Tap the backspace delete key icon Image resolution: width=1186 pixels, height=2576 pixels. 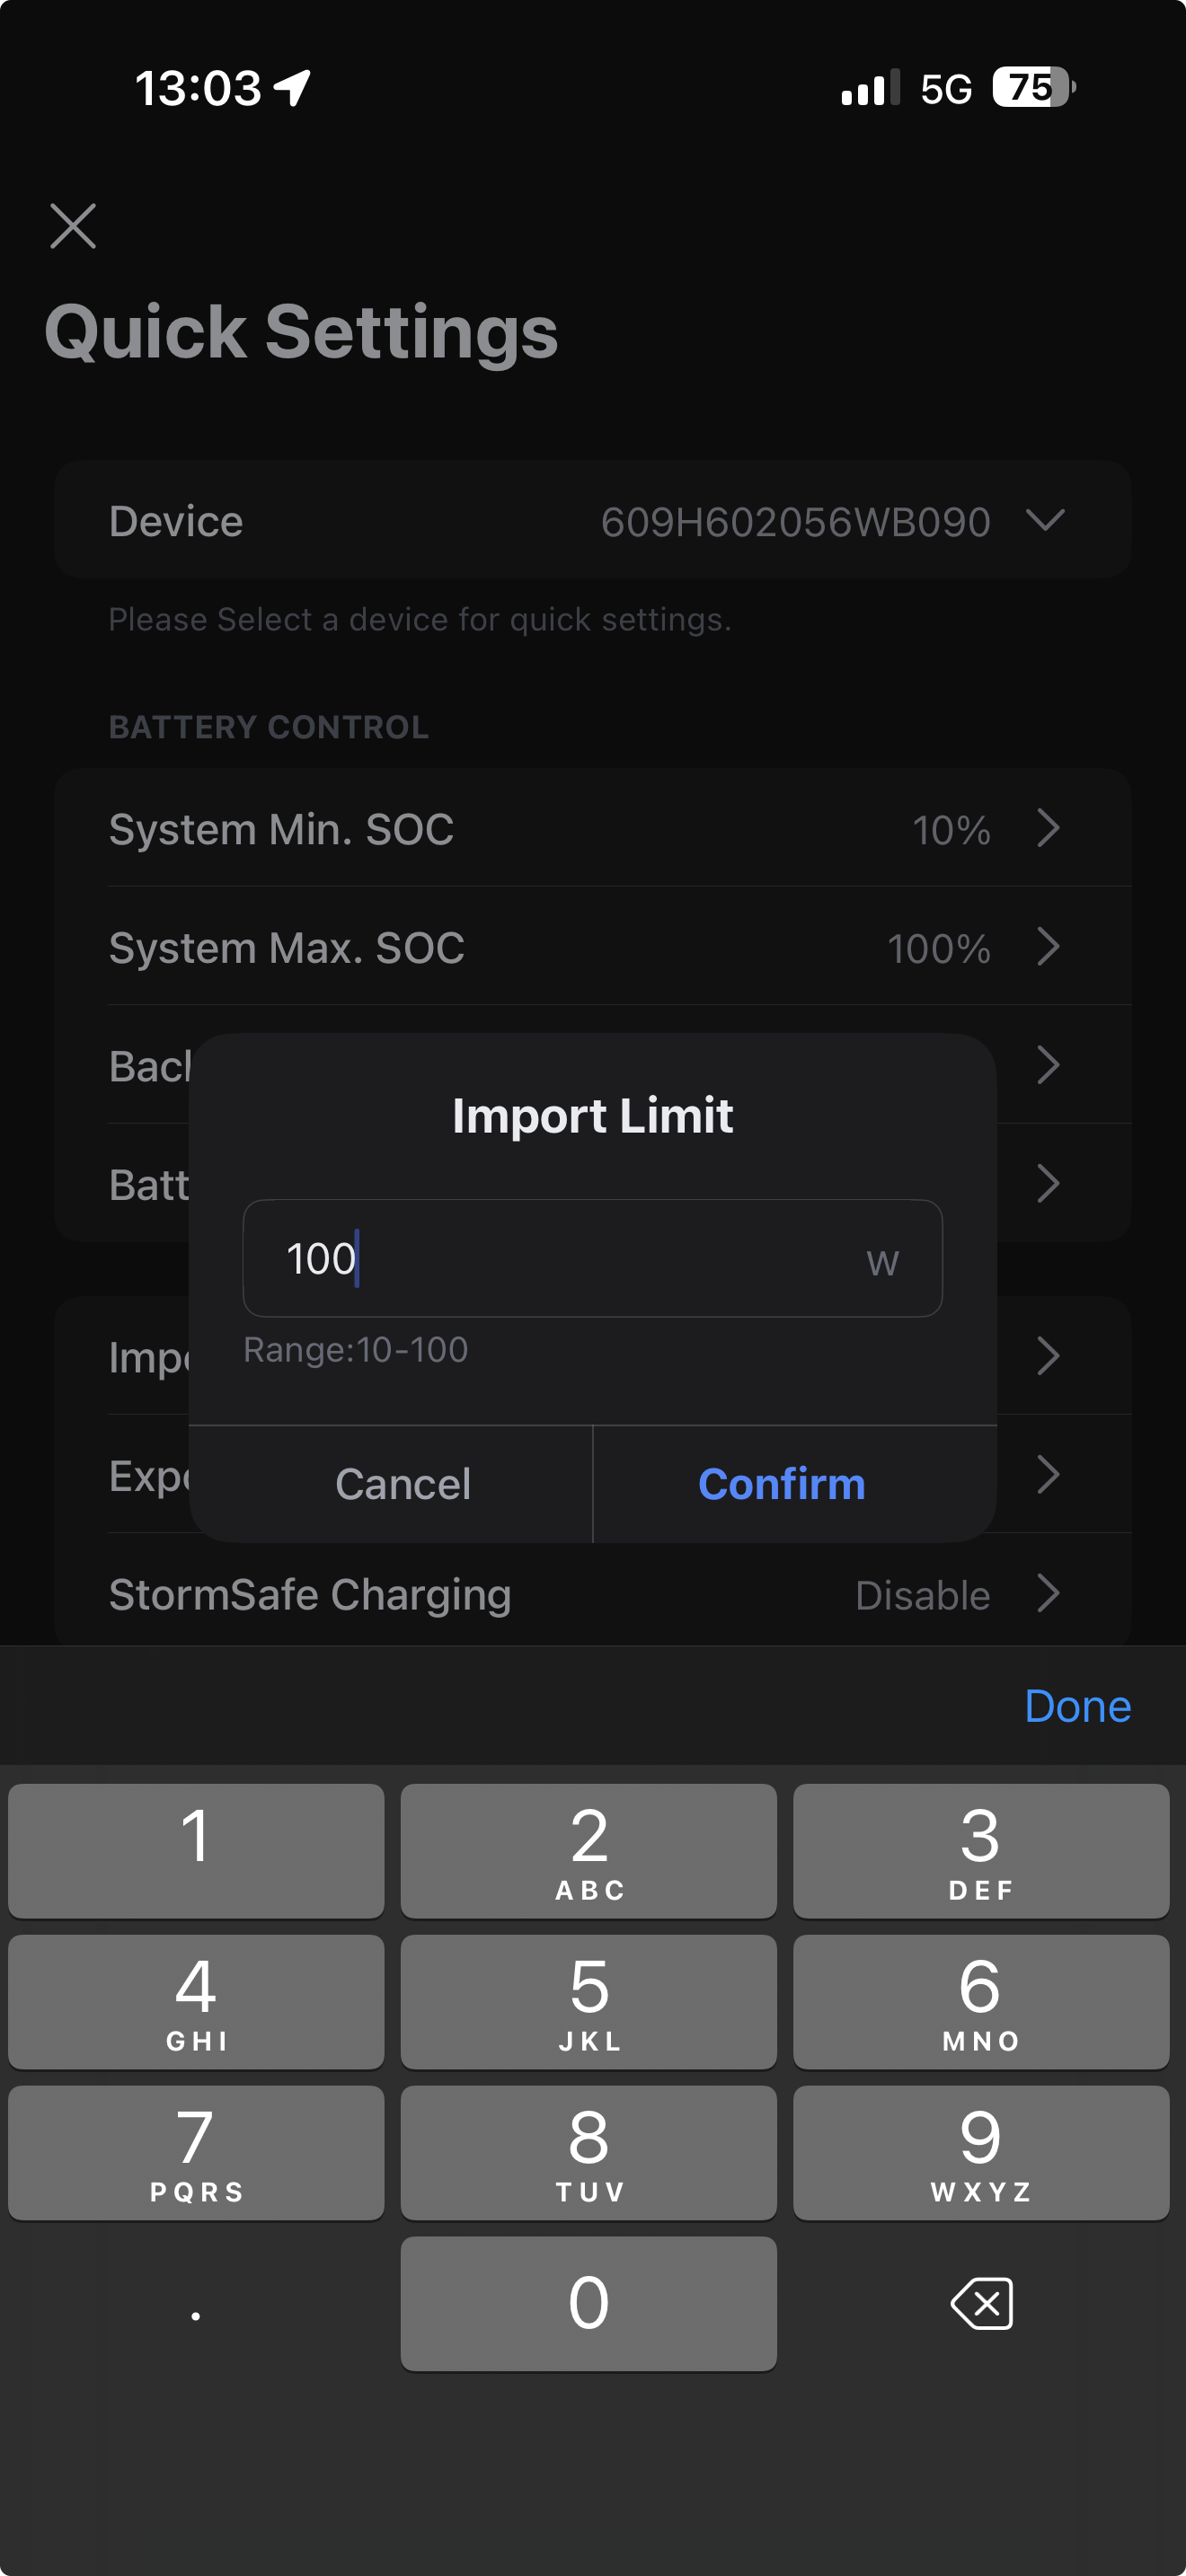(x=981, y=2304)
